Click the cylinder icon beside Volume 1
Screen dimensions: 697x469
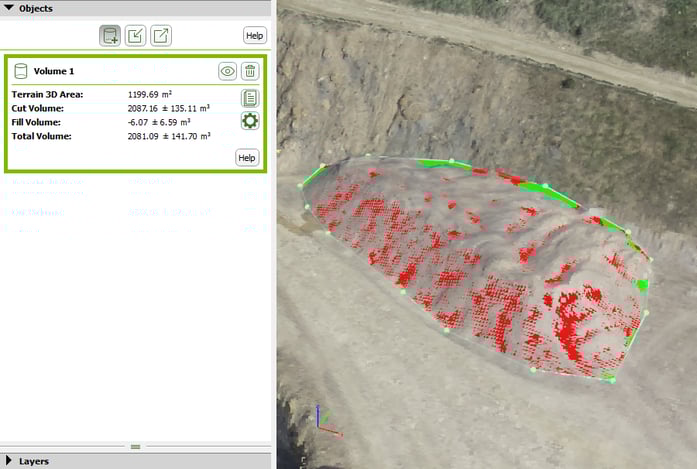pyautogui.click(x=20, y=72)
